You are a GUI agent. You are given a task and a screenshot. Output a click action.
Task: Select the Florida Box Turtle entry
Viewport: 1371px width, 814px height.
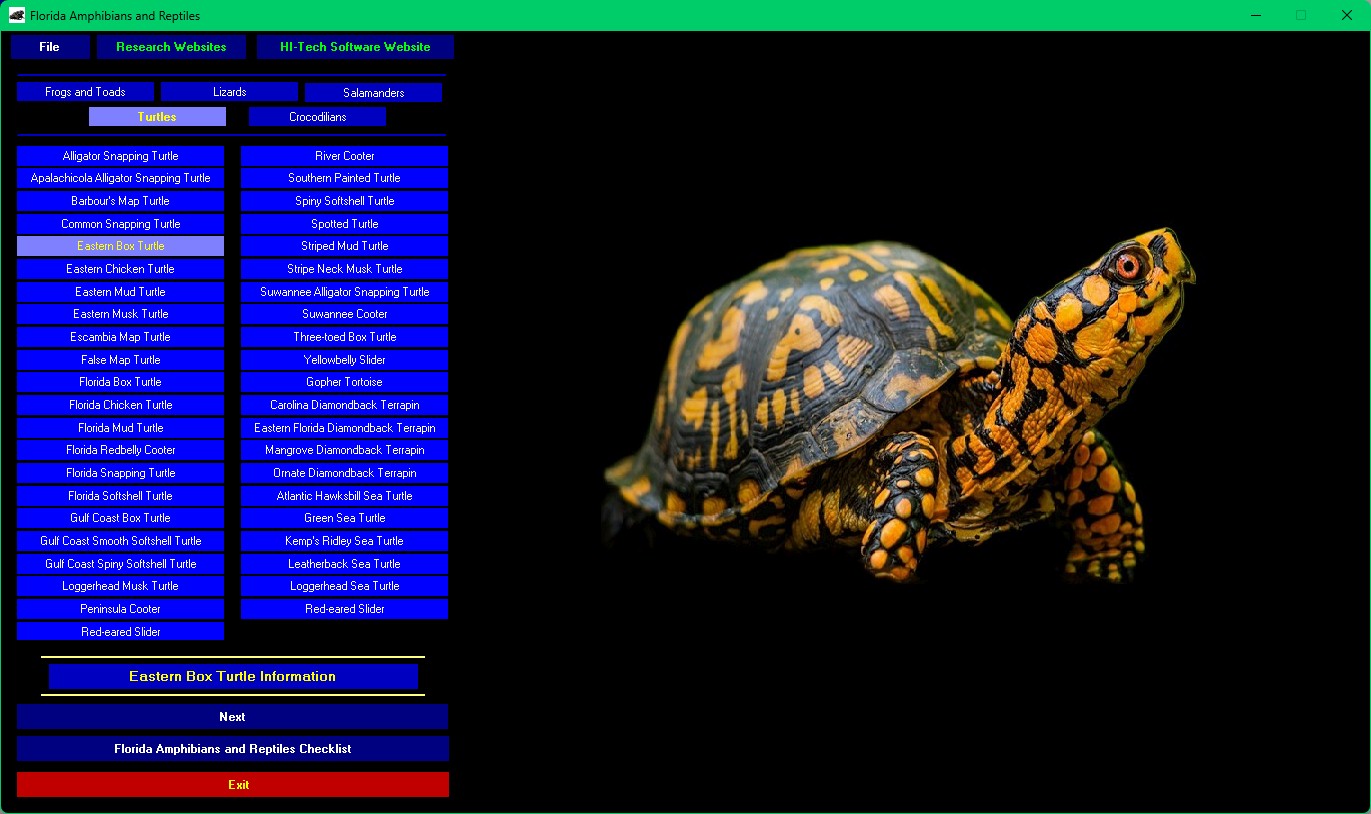[x=120, y=382]
